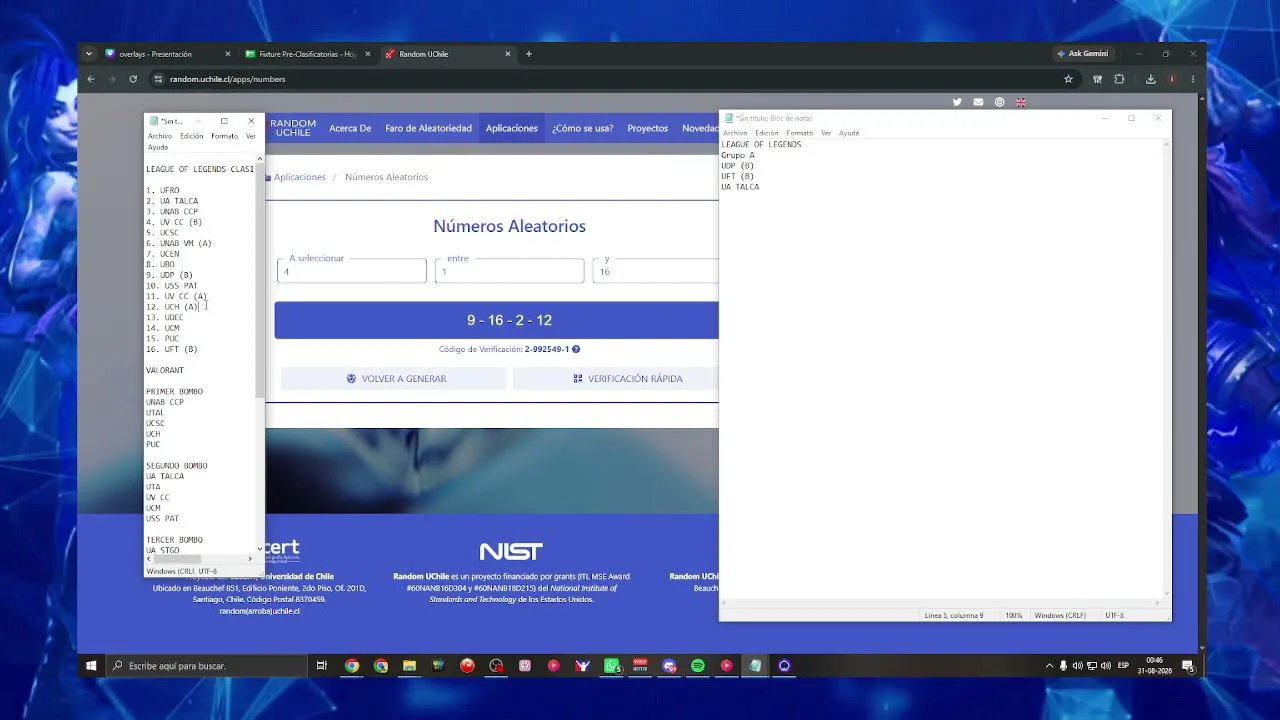Open the Chrome three-dot menu
The height and width of the screenshot is (720, 1280).
[1193, 79]
